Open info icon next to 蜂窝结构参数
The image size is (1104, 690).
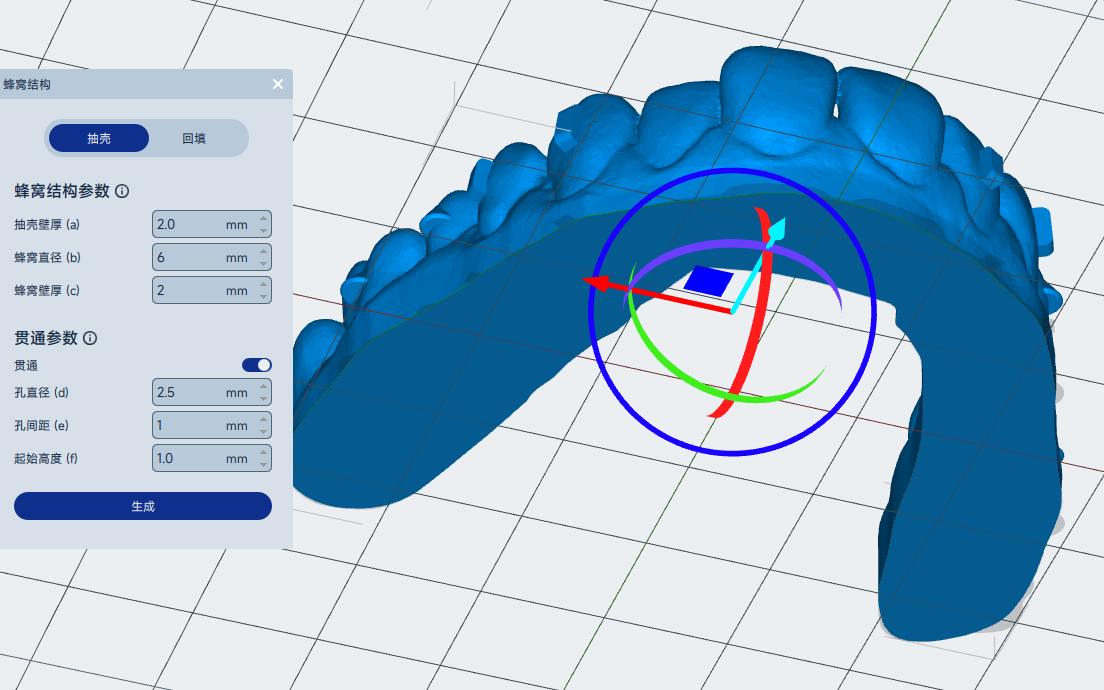pyautogui.click(x=122, y=191)
